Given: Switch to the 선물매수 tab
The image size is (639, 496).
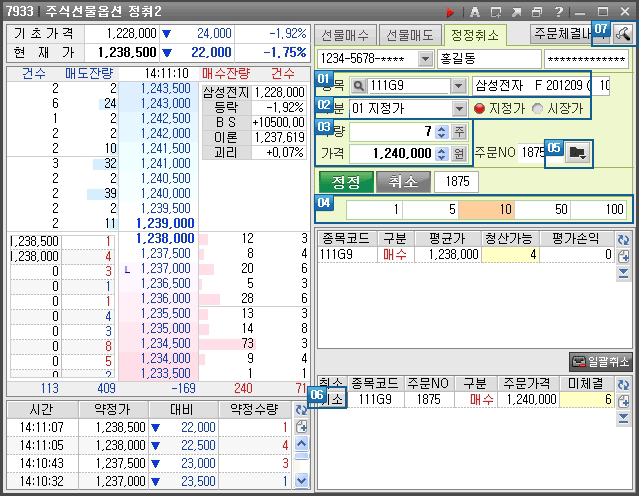Looking at the screenshot, I should click(345, 35).
